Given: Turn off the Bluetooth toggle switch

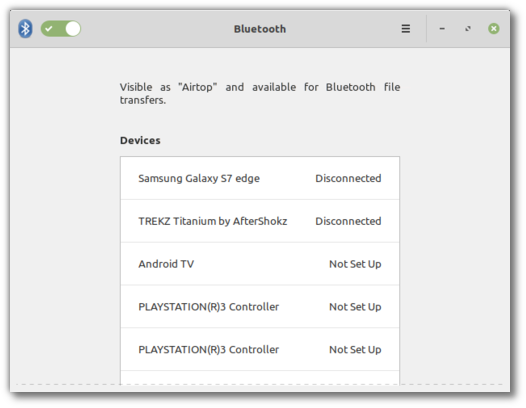Looking at the screenshot, I should tap(61, 29).
